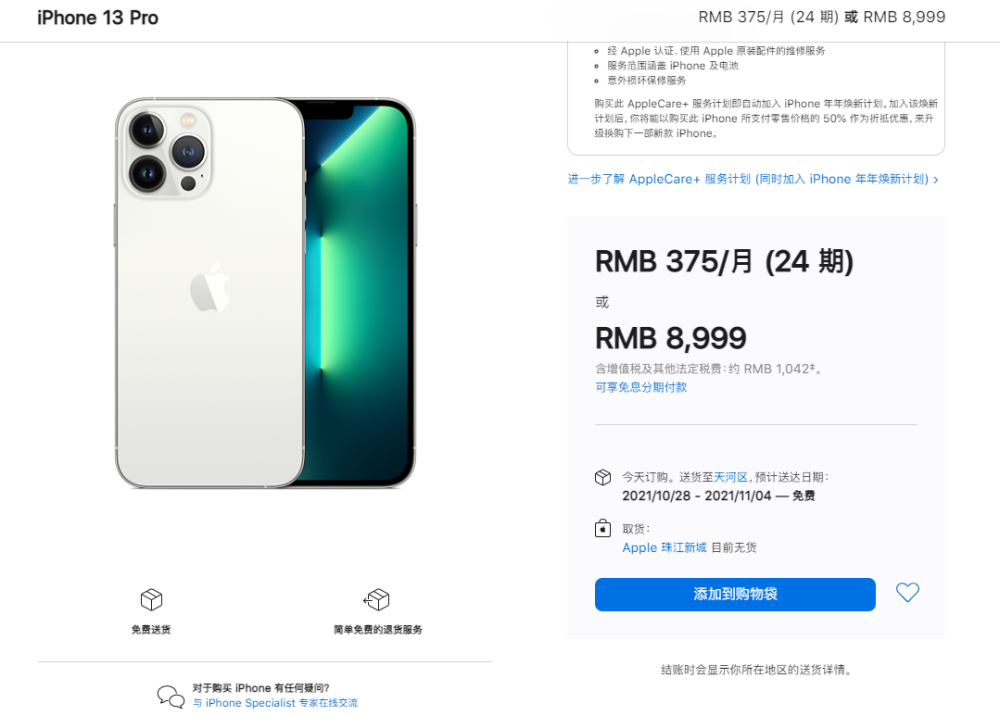This screenshot has height=728, width=1000.
Task: Click the iPhone 13 Pro product image
Action: [265, 293]
